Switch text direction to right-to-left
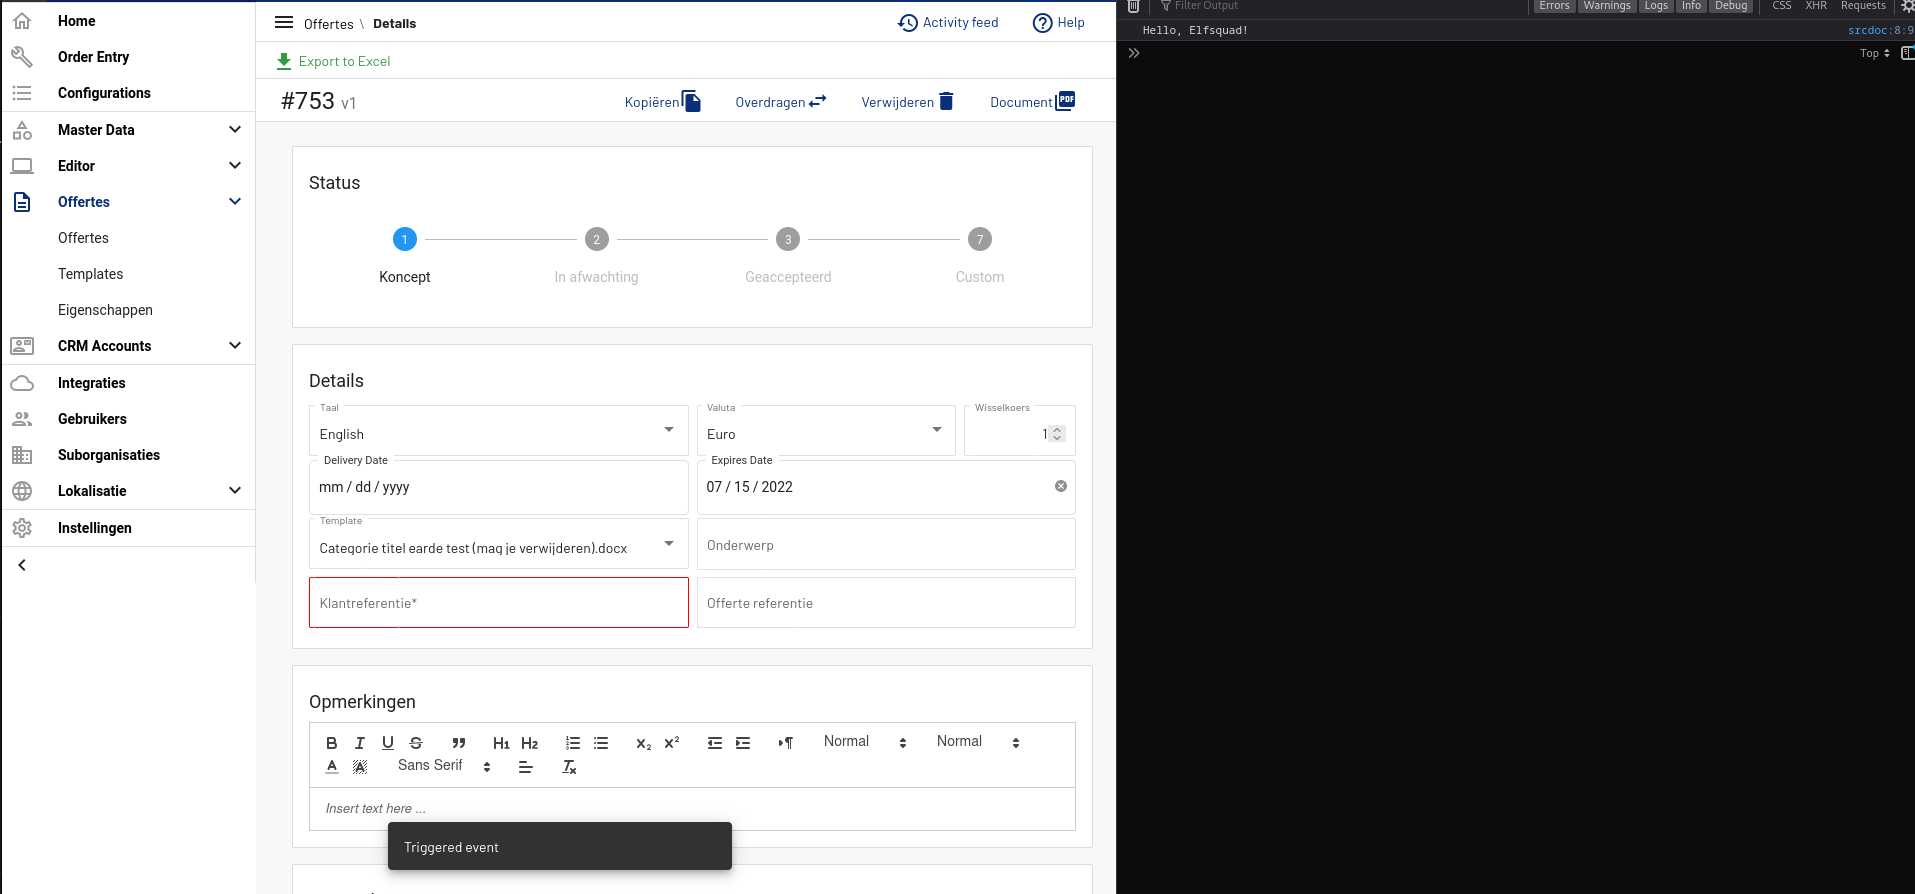This screenshot has width=1915, height=894. click(x=786, y=743)
